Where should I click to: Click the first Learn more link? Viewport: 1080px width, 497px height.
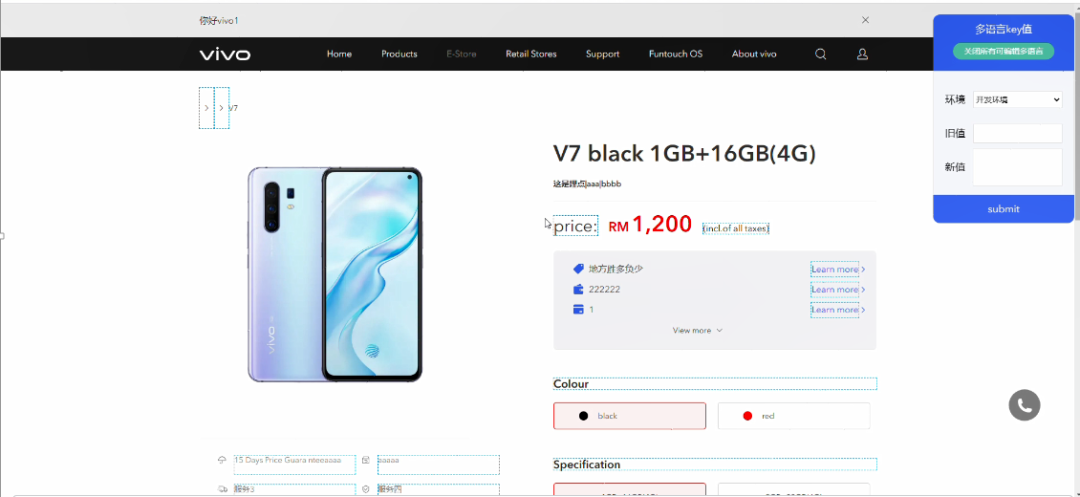click(x=835, y=269)
